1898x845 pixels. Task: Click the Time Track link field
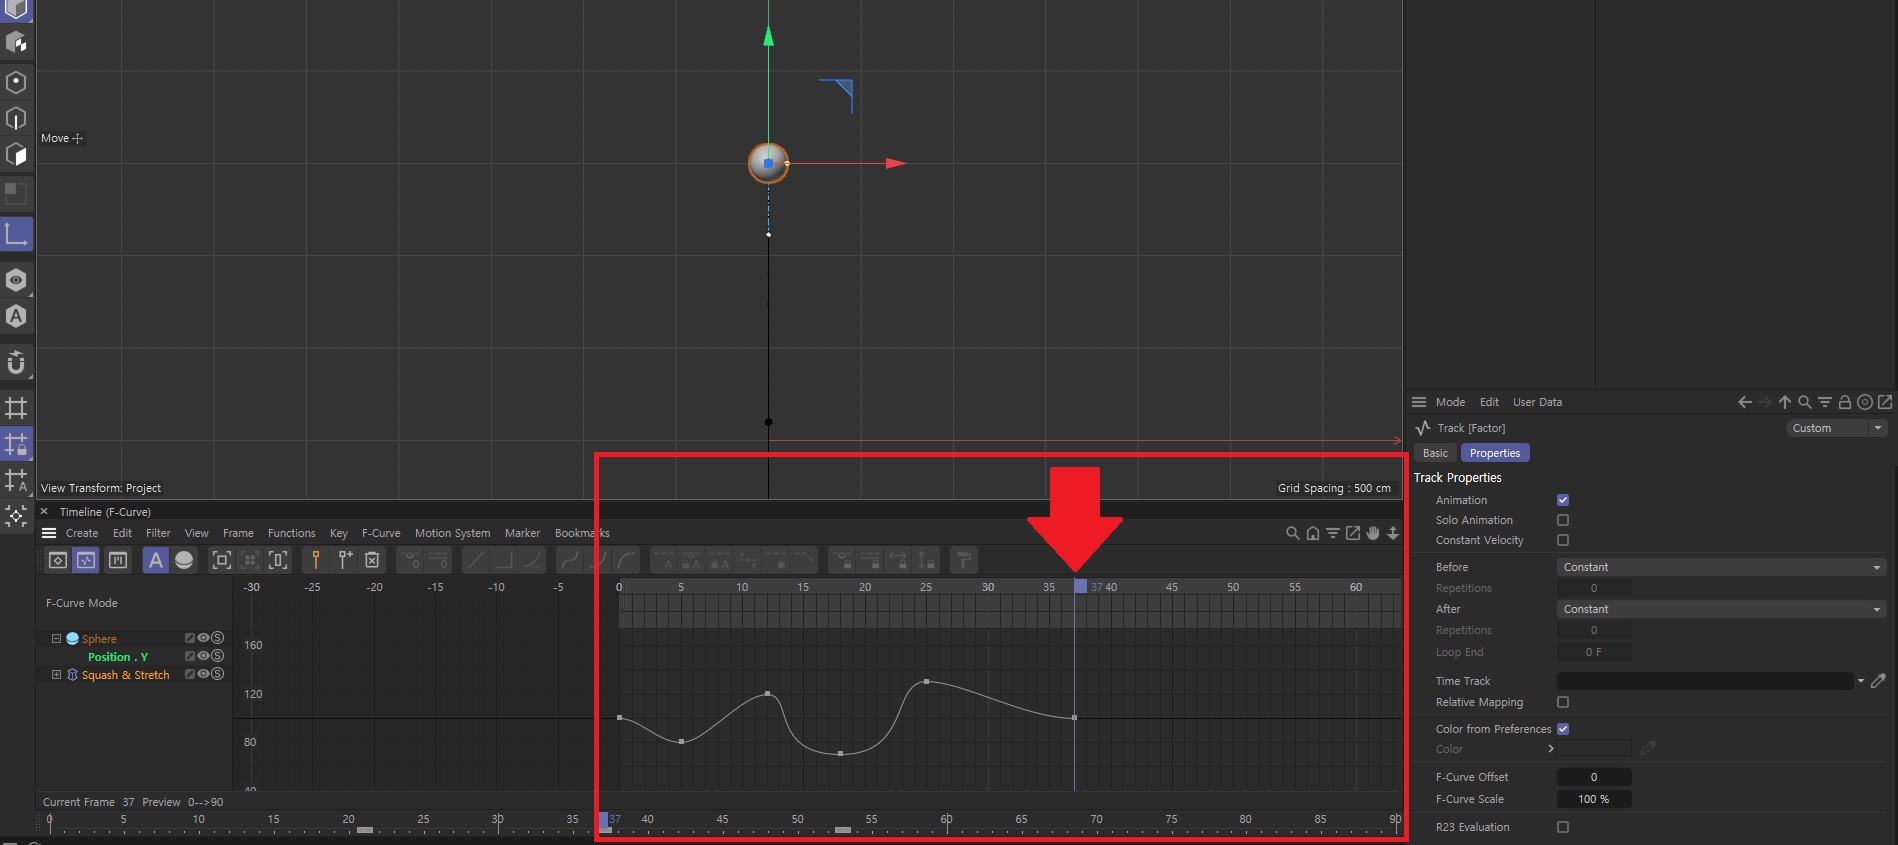(1705, 681)
